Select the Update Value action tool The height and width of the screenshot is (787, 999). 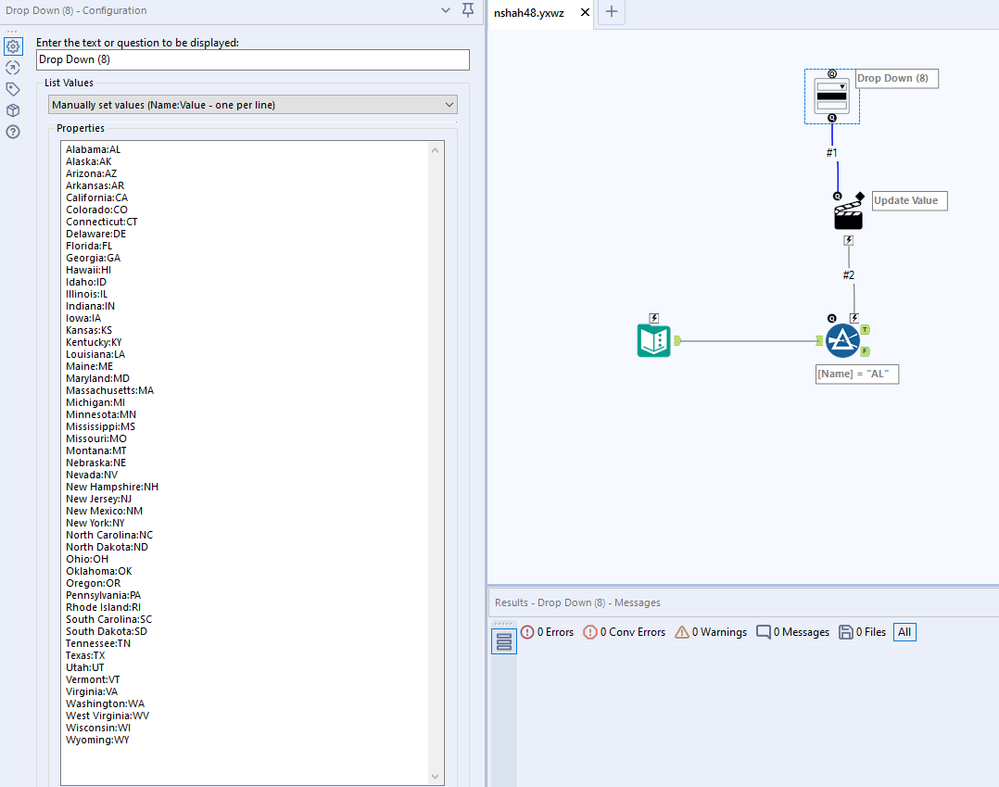tap(849, 215)
